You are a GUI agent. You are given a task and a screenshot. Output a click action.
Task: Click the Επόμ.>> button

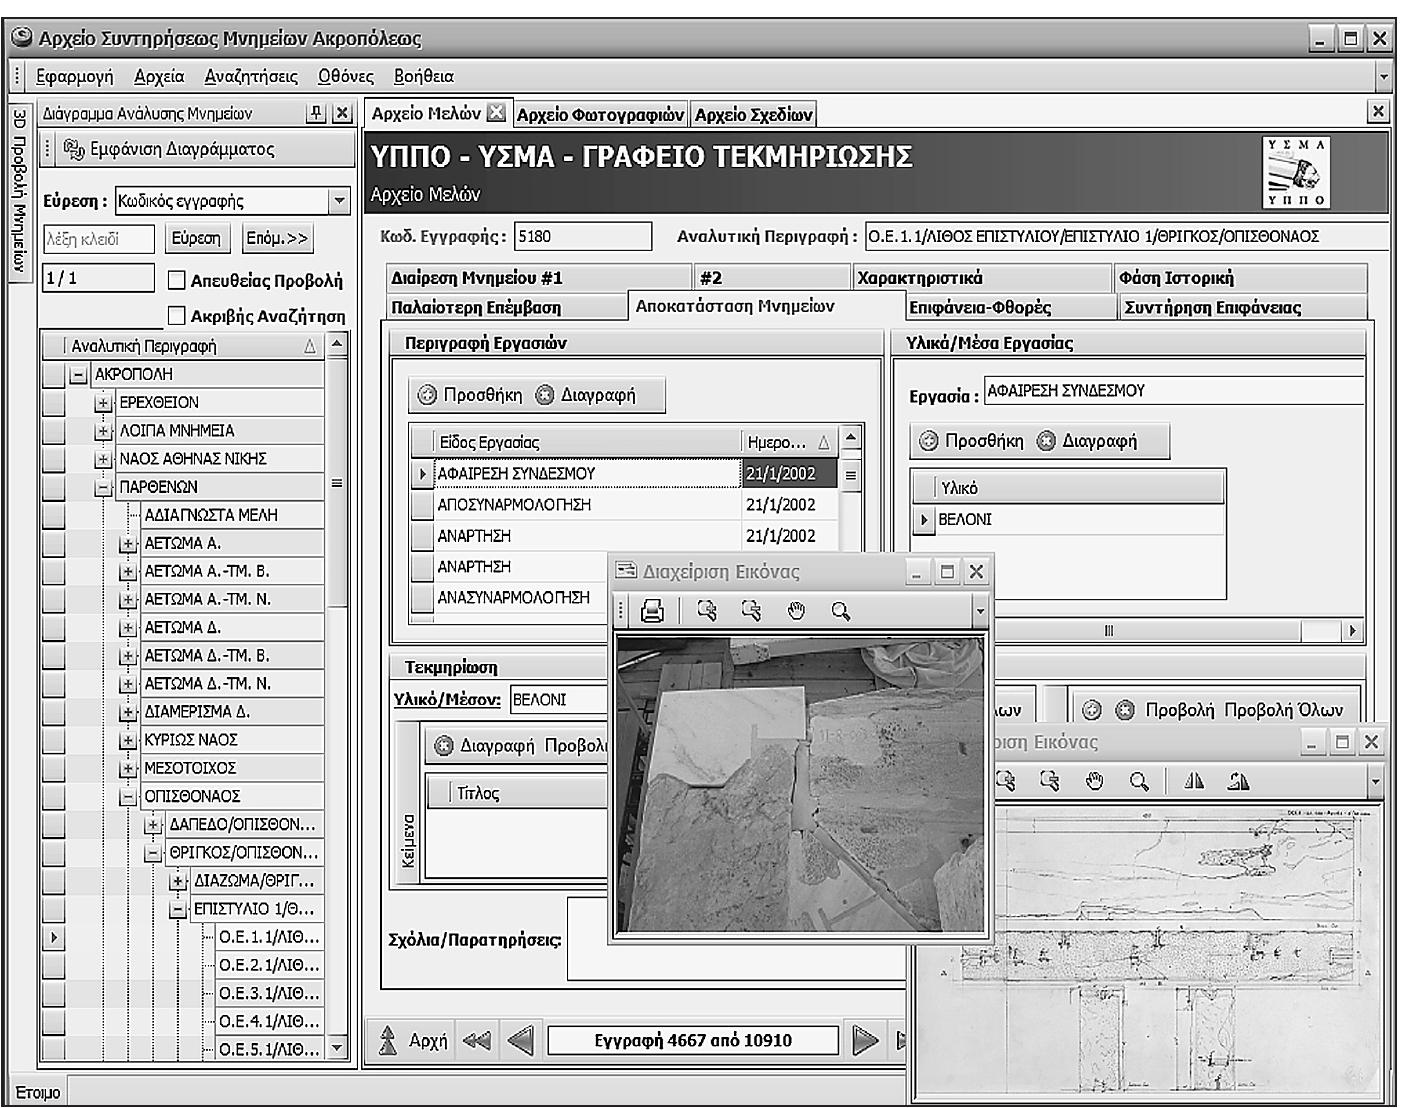click(x=277, y=238)
